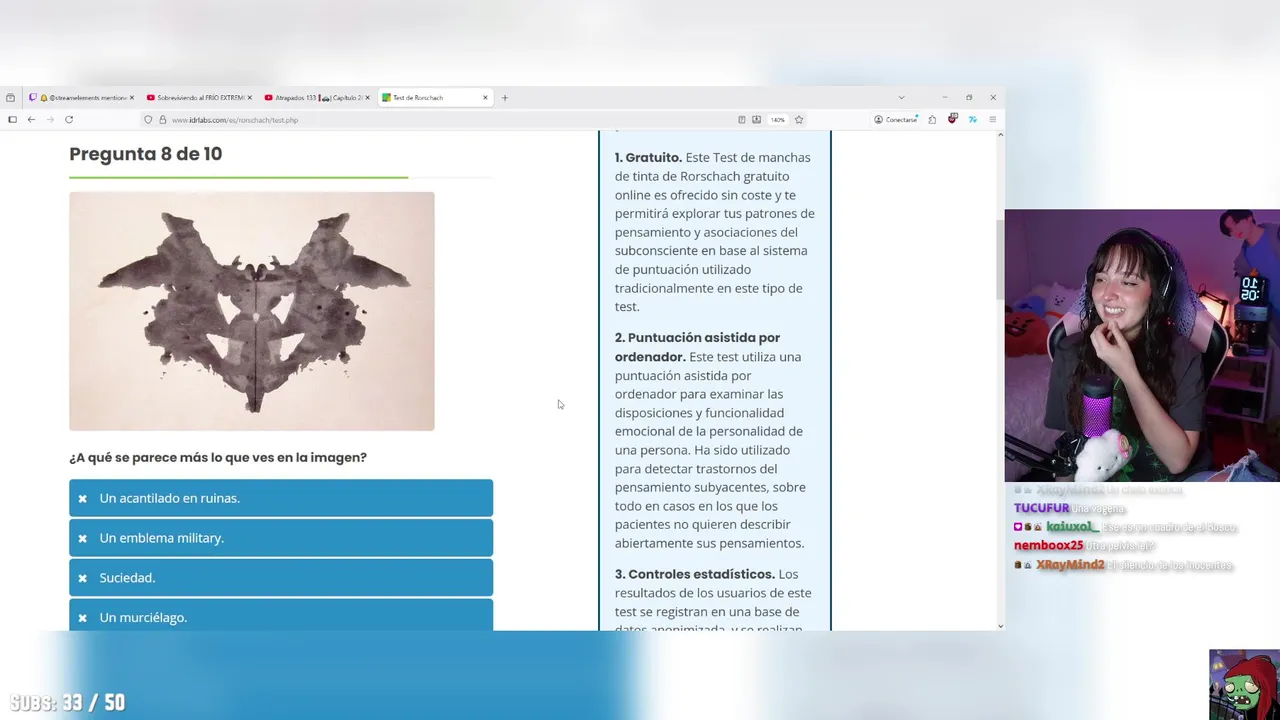The height and width of the screenshot is (720, 1280).
Task: Click the blue 7TV extension icon
Action: (x=972, y=120)
